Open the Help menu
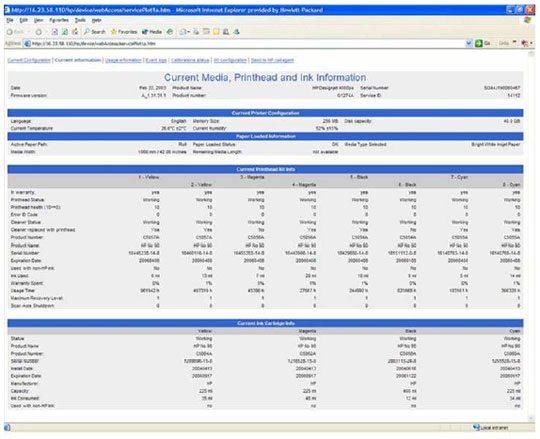The image size is (540, 439). (96, 20)
